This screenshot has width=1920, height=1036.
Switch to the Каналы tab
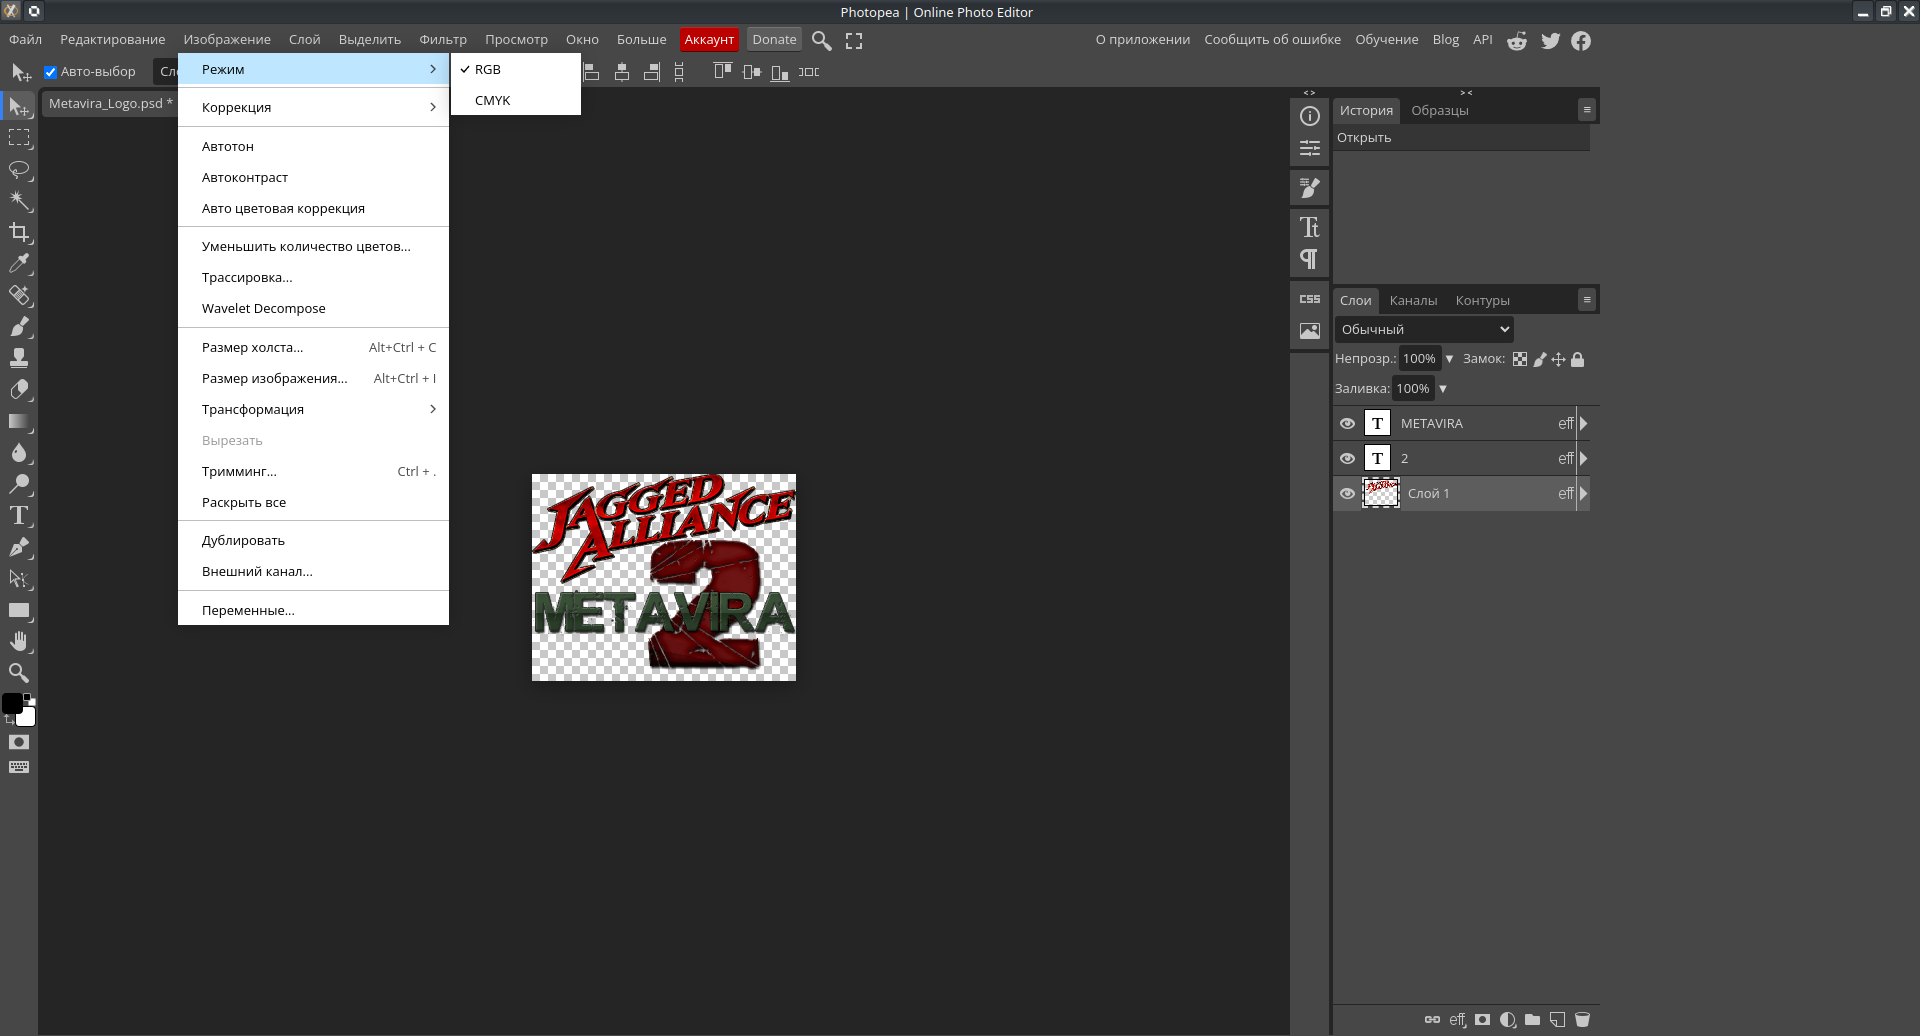coord(1412,301)
